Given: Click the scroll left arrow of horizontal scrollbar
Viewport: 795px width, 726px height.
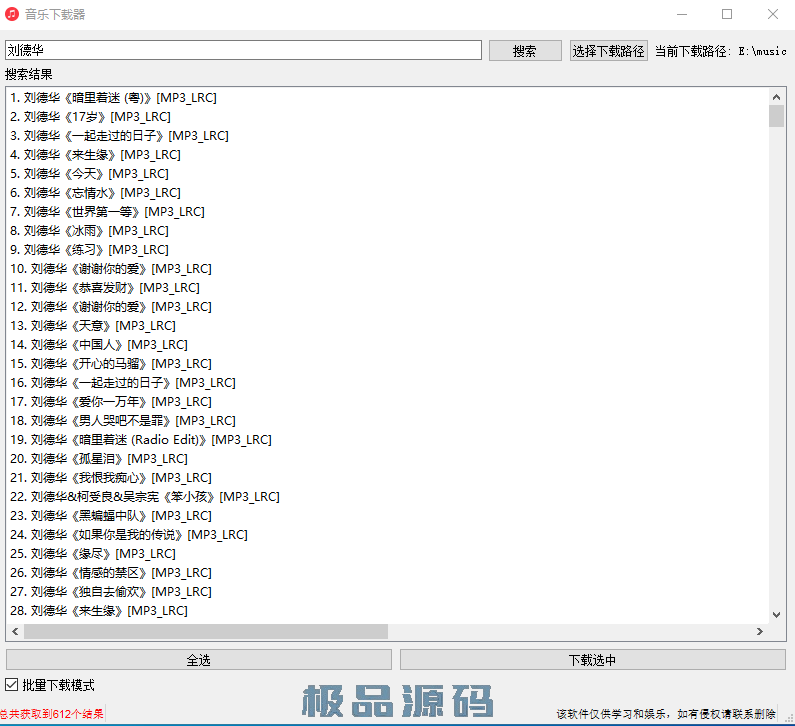Looking at the screenshot, I should [x=15, y=632].
